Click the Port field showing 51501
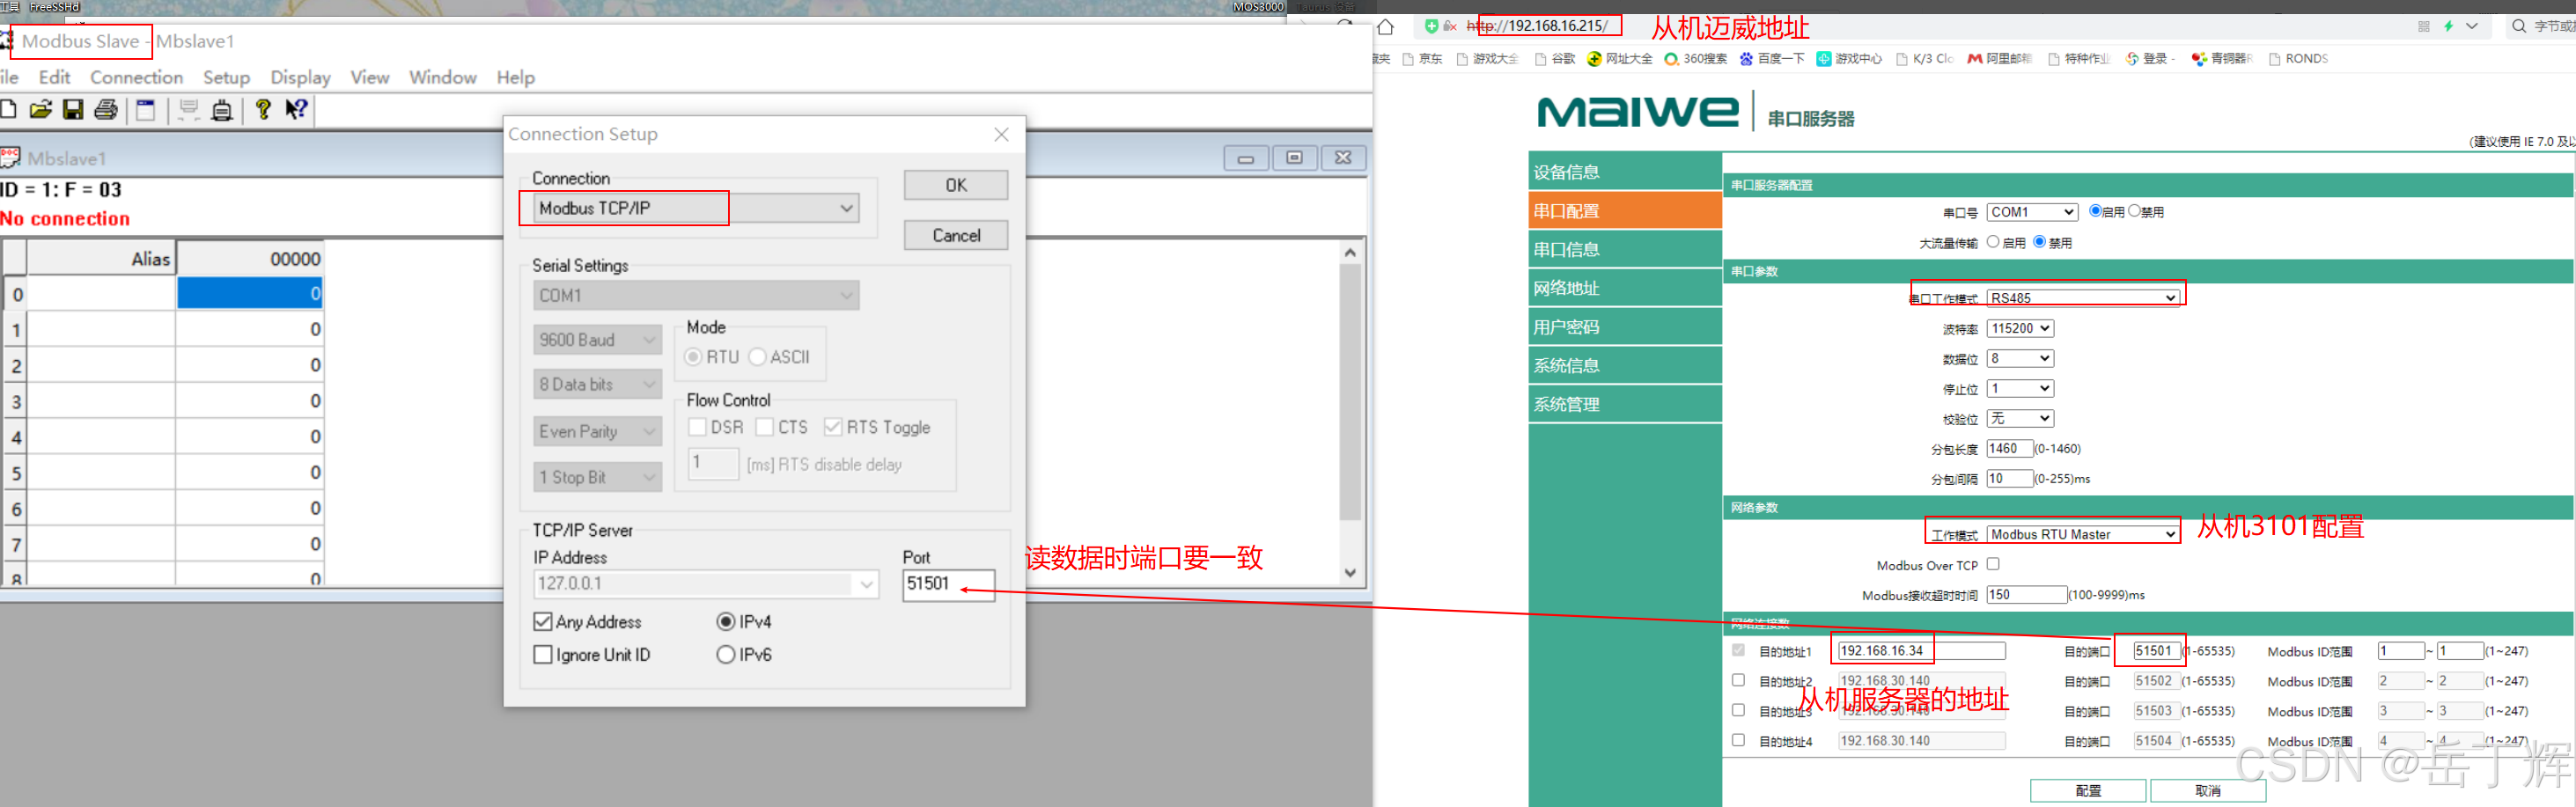2576x807 pixels. pos(948,584)
